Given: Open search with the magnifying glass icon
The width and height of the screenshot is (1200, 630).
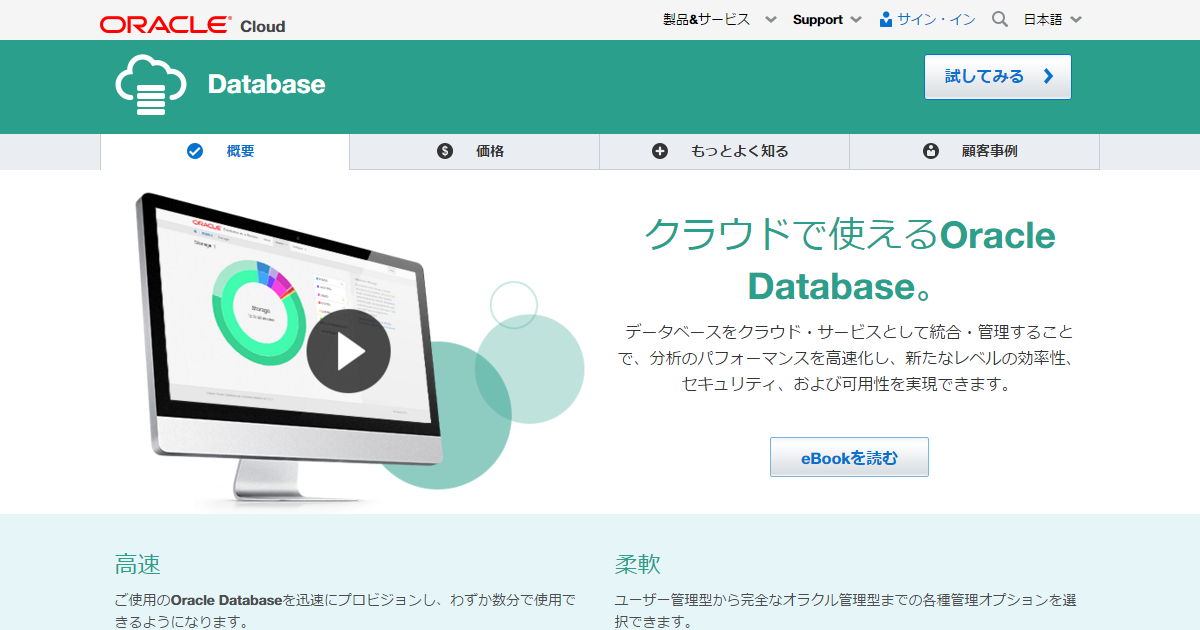Looking at the screenshot, I should (999, 18).
